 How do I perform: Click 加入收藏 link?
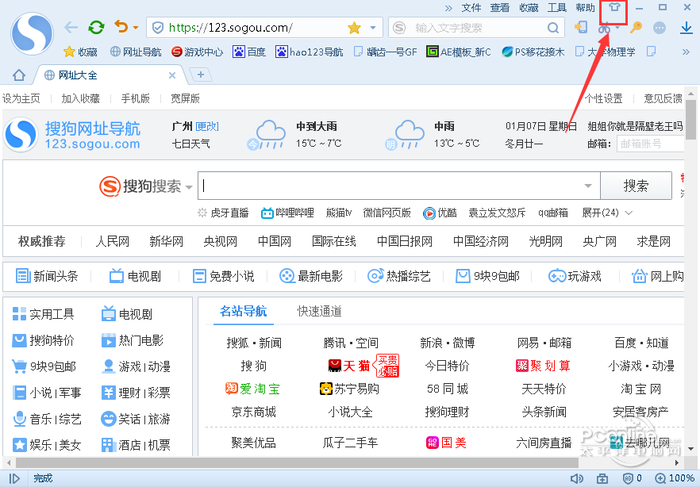pos(80,98)
